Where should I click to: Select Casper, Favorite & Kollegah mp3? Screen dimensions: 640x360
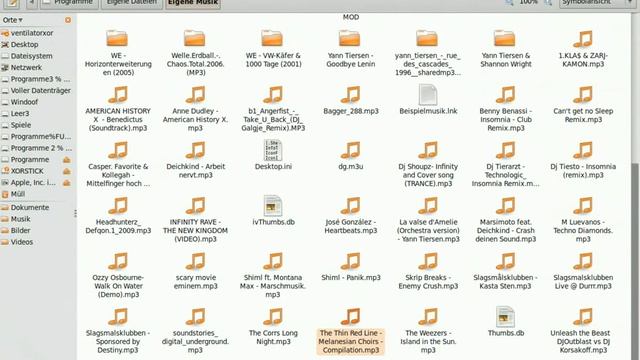pos(118,164)
